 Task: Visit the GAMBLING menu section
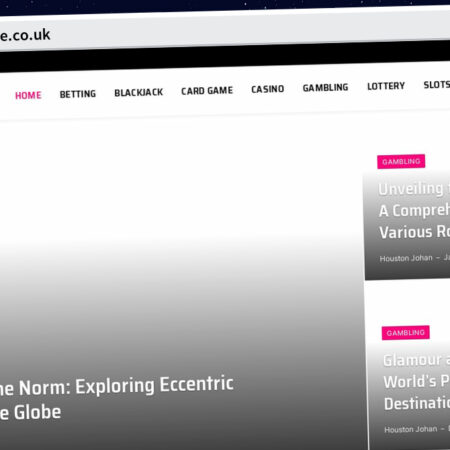click(325, 88)
